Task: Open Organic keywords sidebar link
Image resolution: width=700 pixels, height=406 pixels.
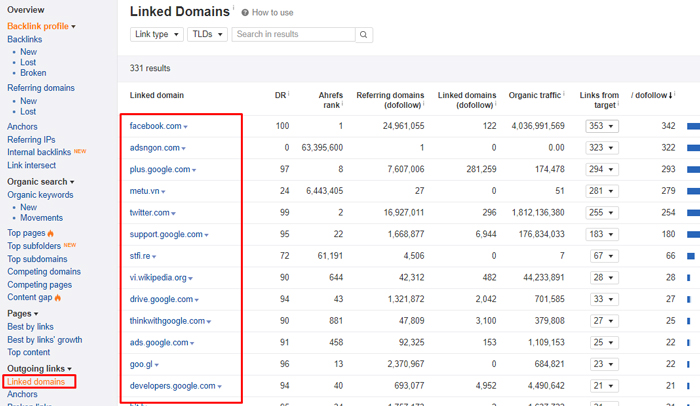Action: click(x=40, y=195)
